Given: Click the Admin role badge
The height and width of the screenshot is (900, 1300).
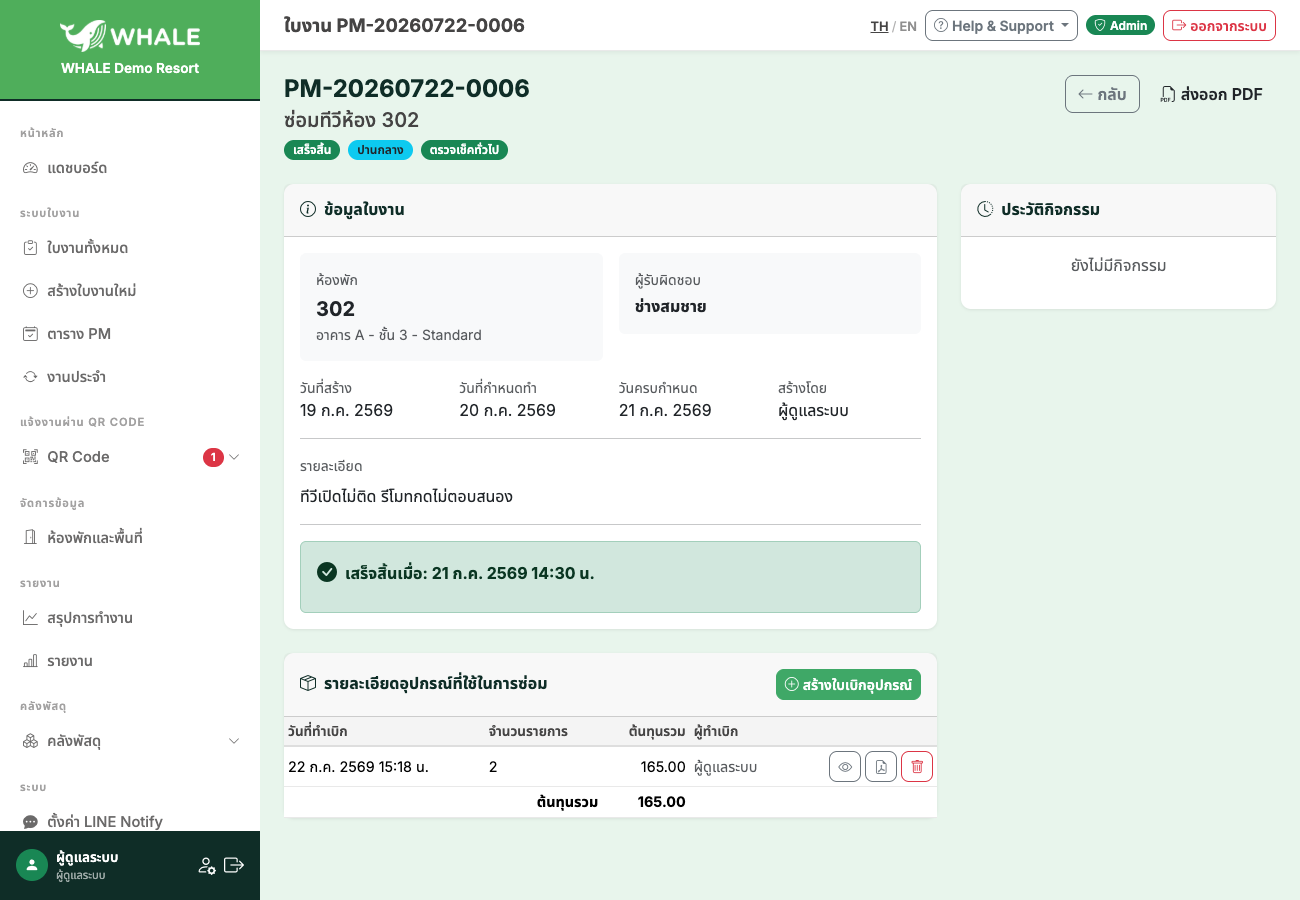Looking at the screenshot, I should [x=1120, y=25].
